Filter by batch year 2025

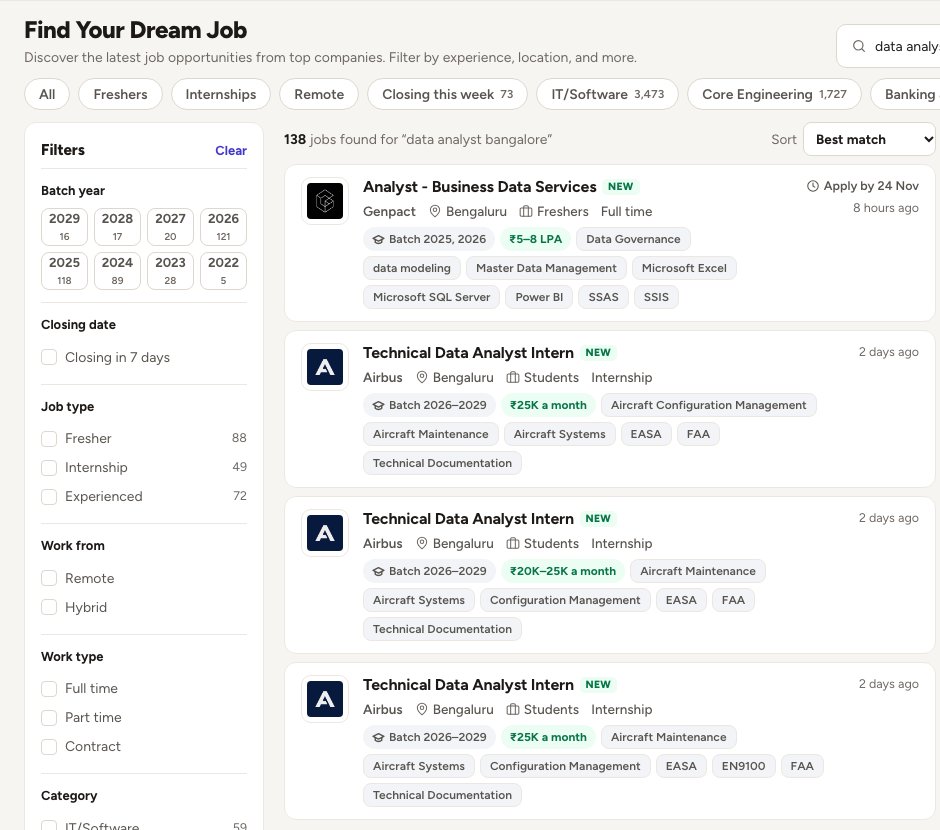[64, 270]
